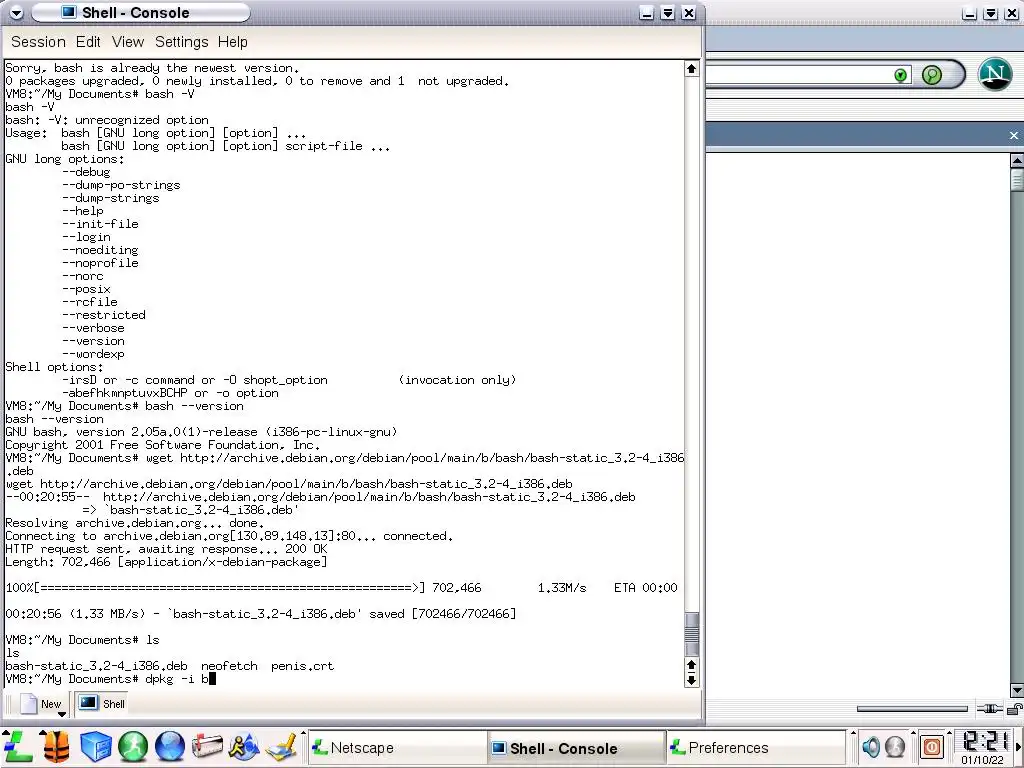Click the panel hide arrow at right edge
Image resolution: width=1024 pixels, height=768 pixels.
1018,748
